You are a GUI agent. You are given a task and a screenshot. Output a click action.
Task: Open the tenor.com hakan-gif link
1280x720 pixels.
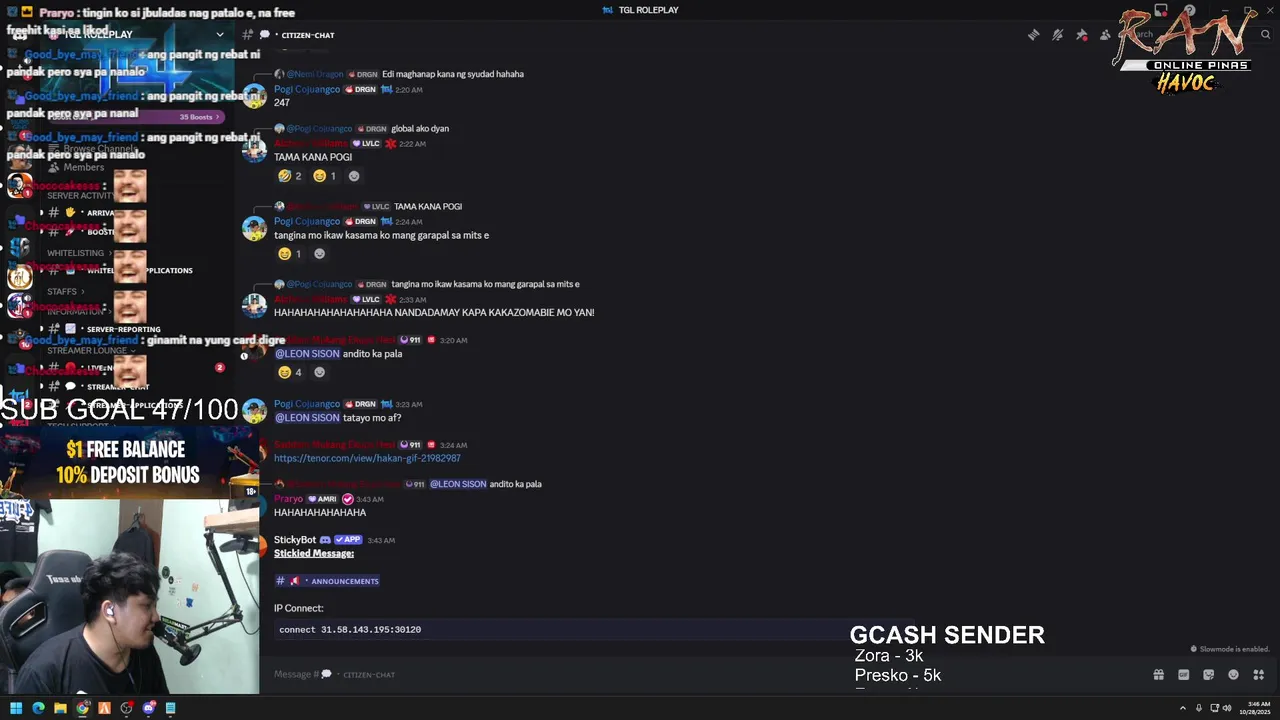(x=367, y=458)
